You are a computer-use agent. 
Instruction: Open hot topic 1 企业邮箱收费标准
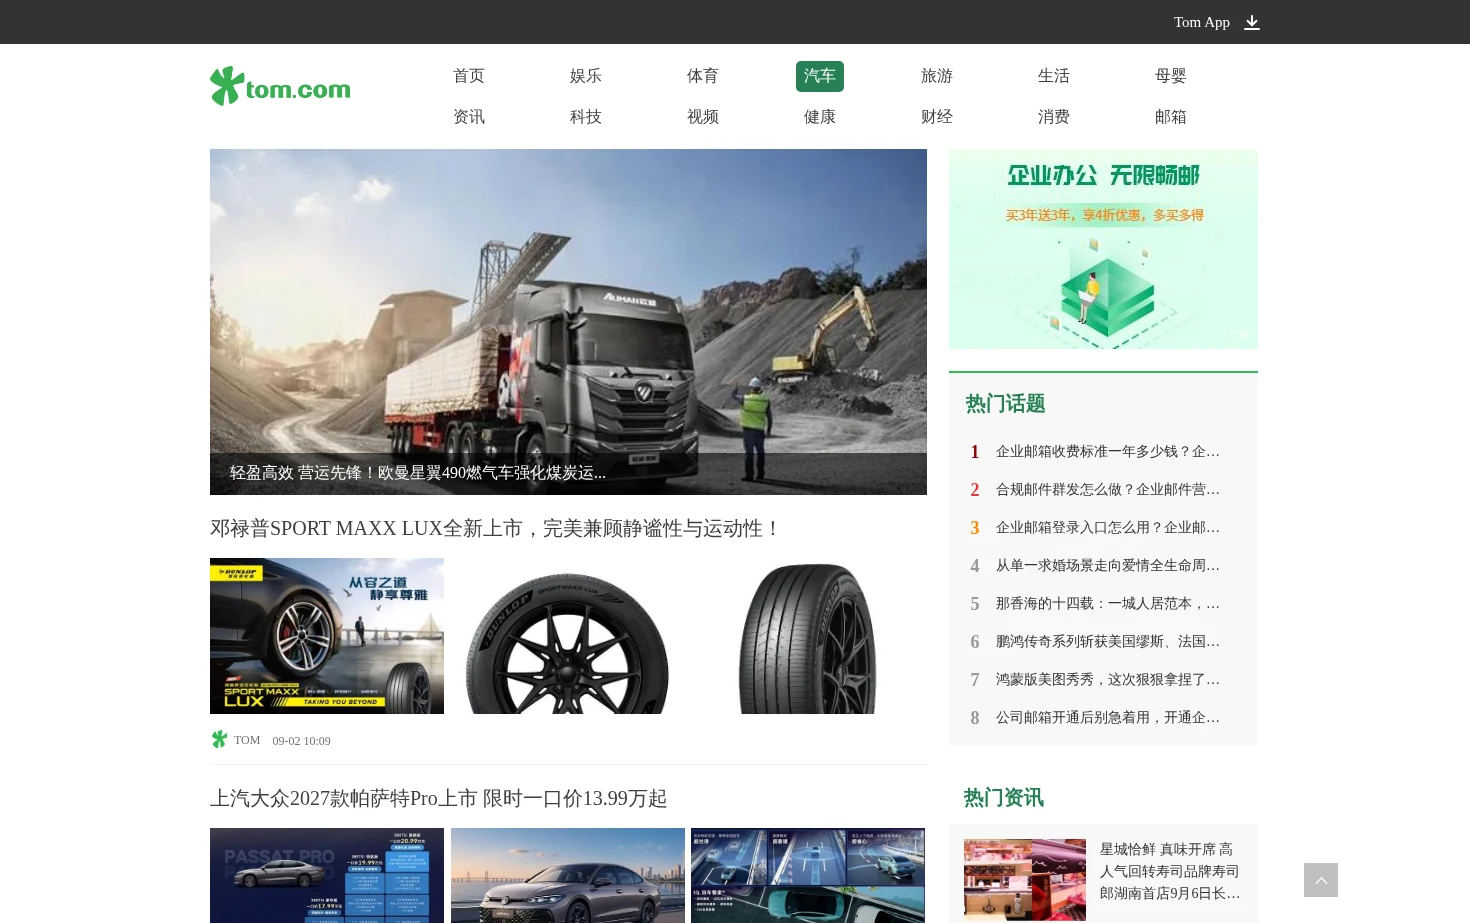(1107, 452)
